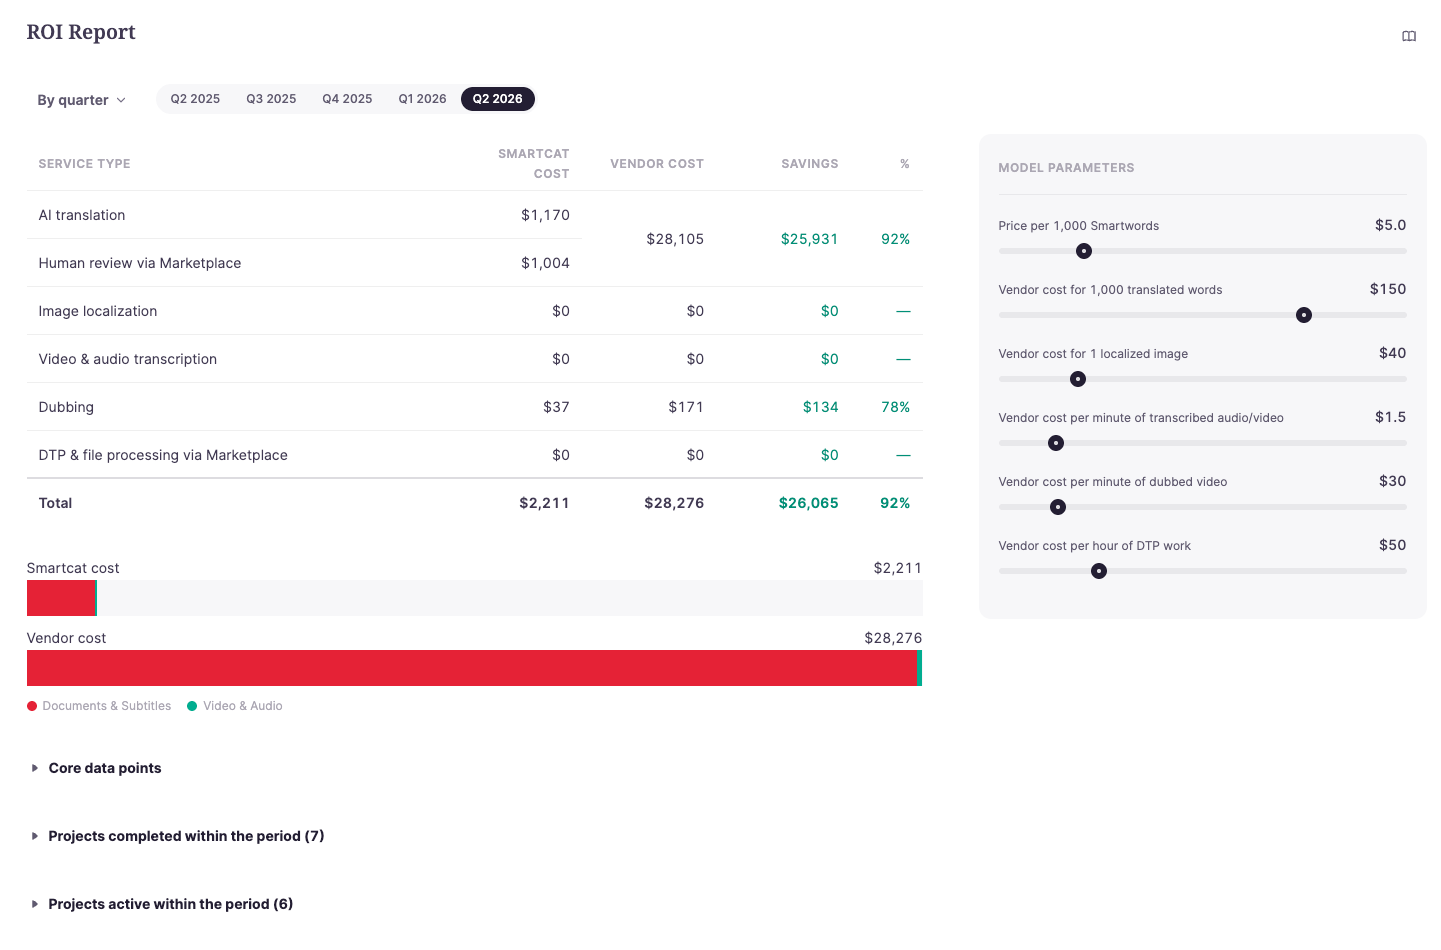Click the $30 dubbed video cost value

(1392, 481)
